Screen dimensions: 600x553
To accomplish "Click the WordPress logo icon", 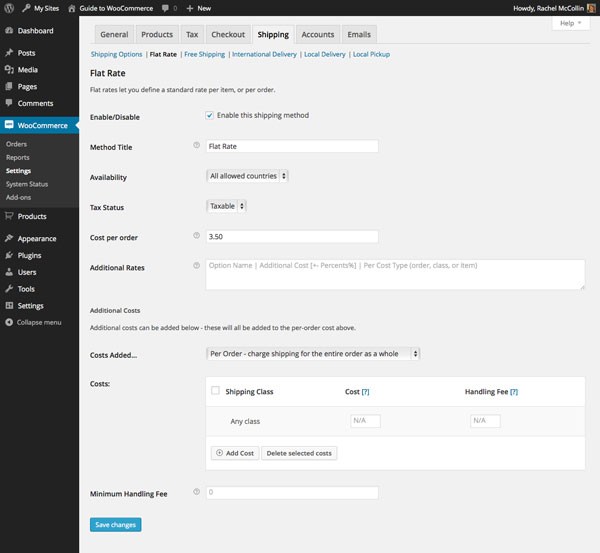I will coord(9,8).
